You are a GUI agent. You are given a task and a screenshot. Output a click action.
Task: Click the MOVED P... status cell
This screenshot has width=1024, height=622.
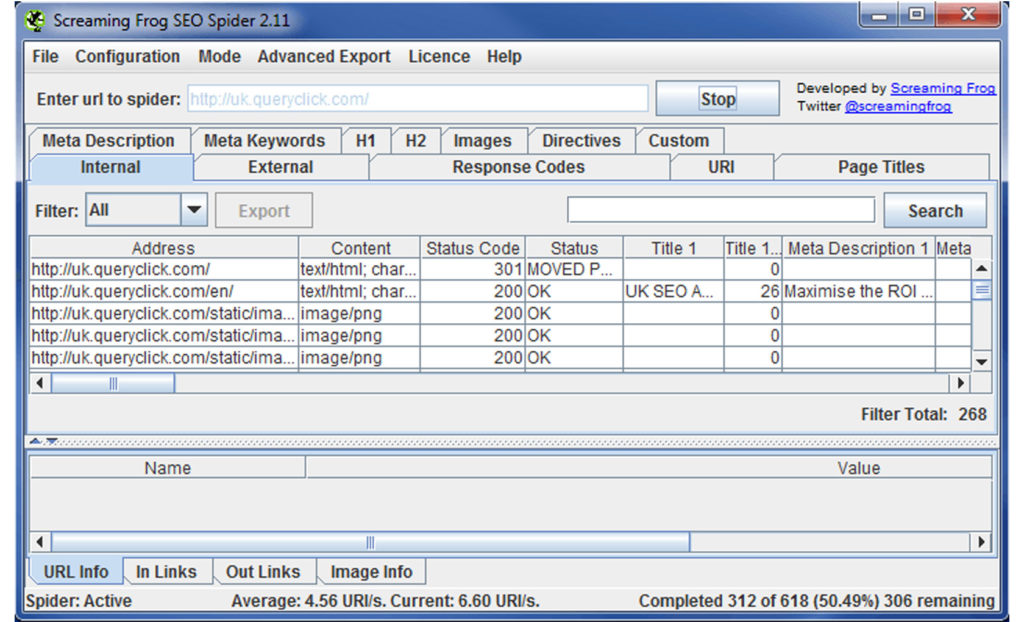(574, 269)
